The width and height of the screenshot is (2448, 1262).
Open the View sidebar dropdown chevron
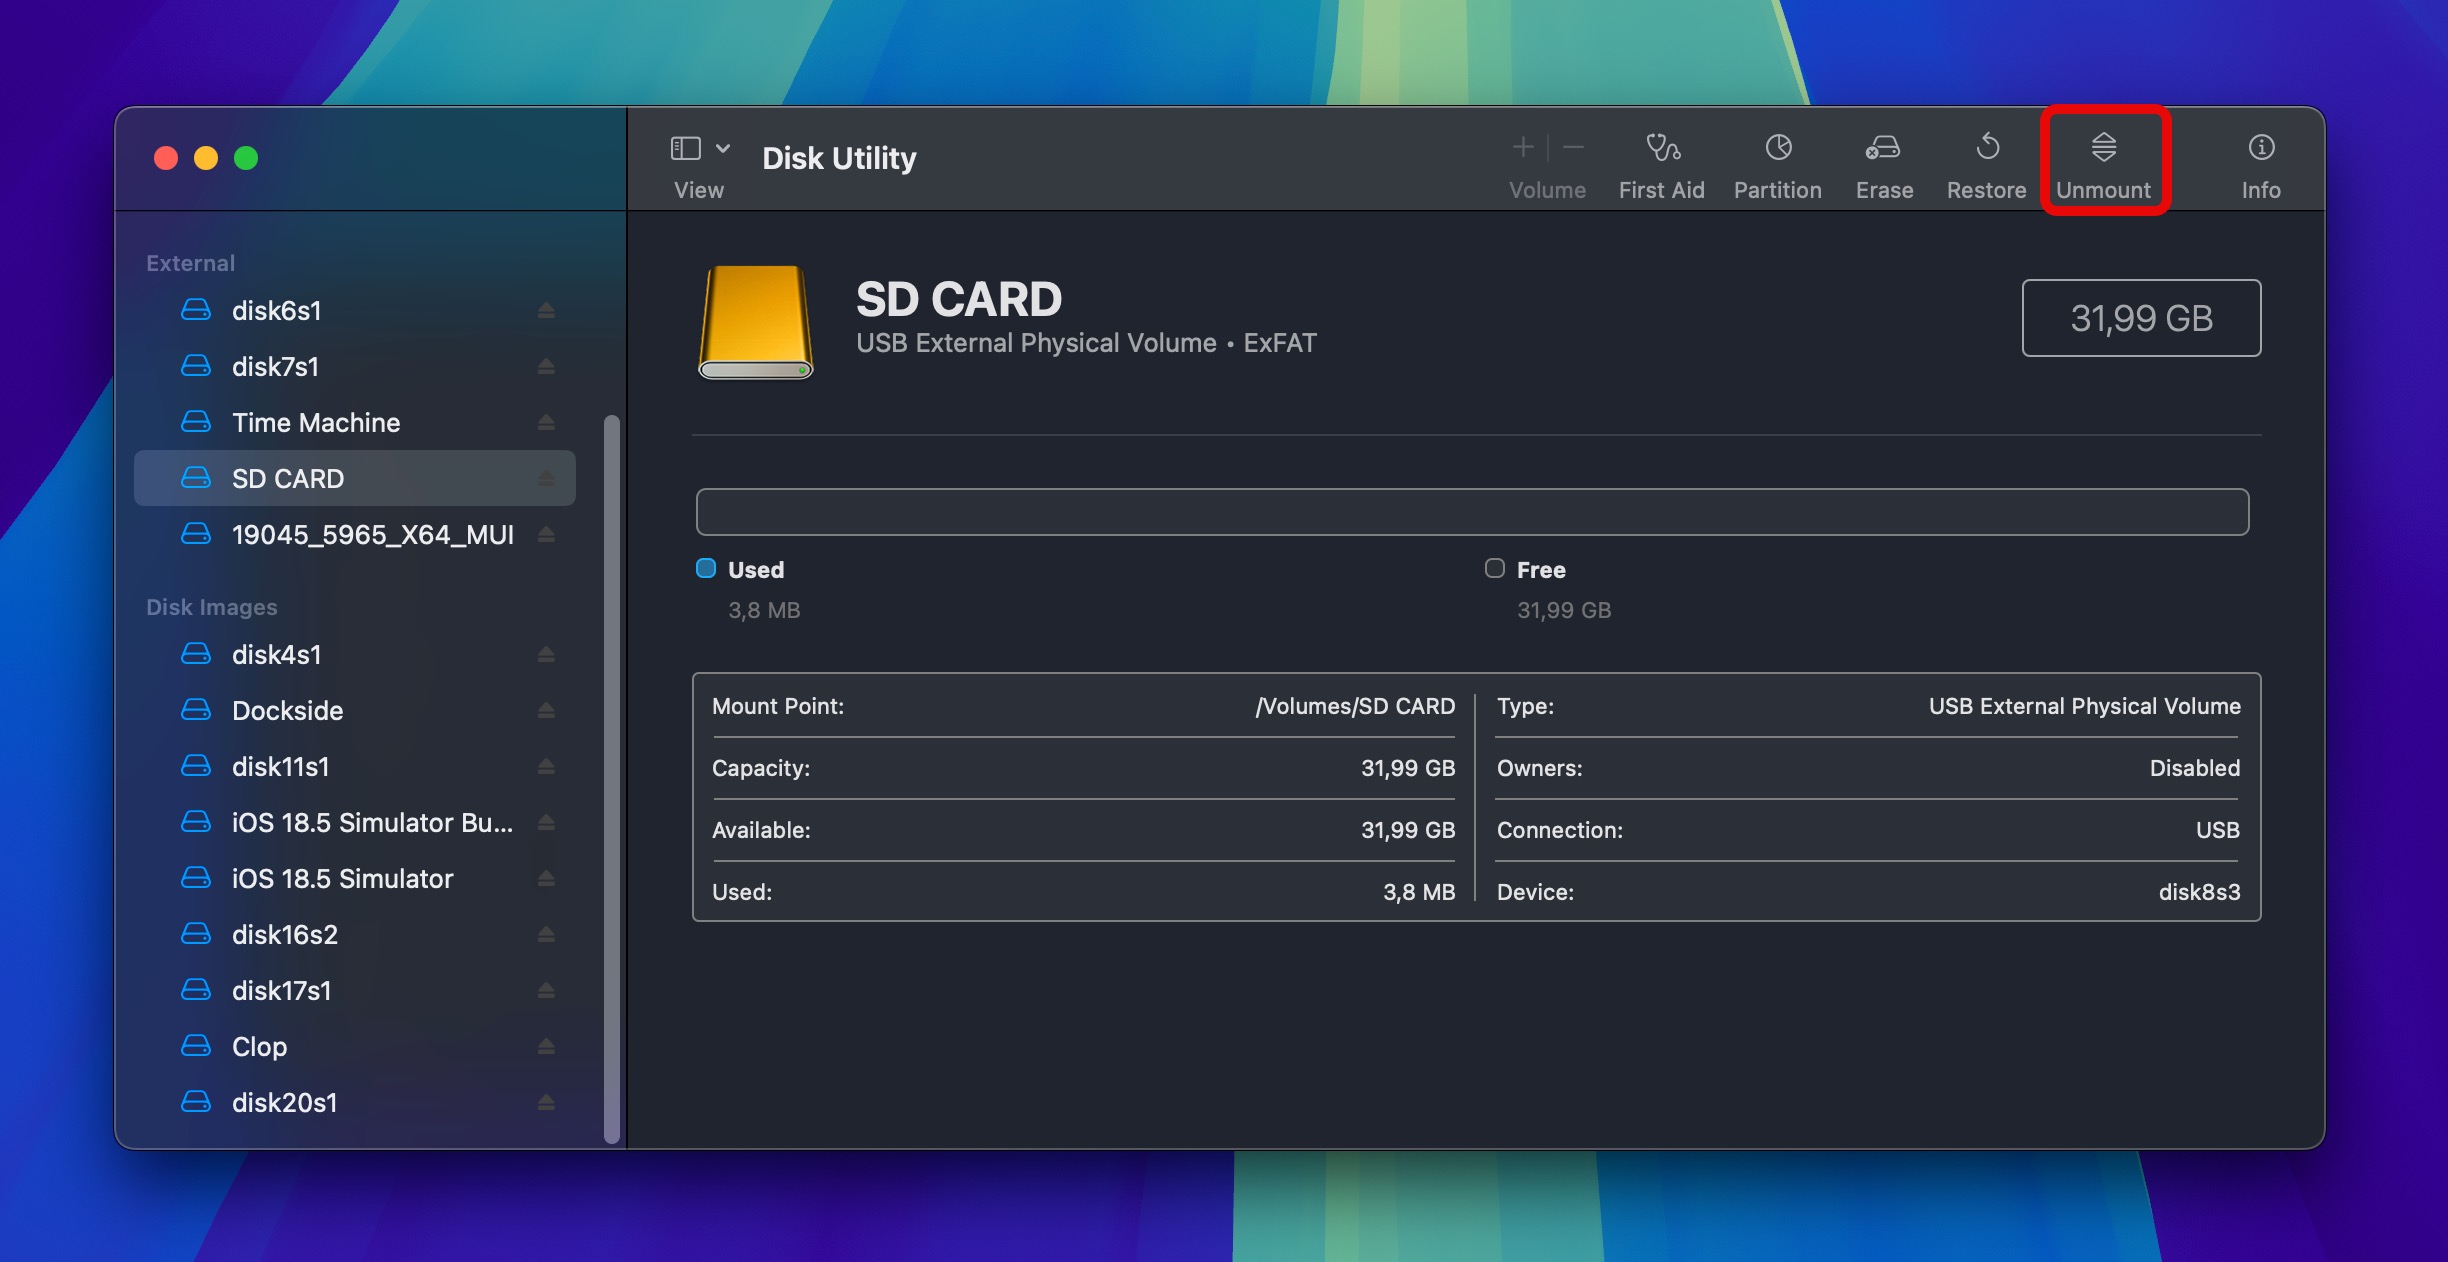click(x=723, y=148)
